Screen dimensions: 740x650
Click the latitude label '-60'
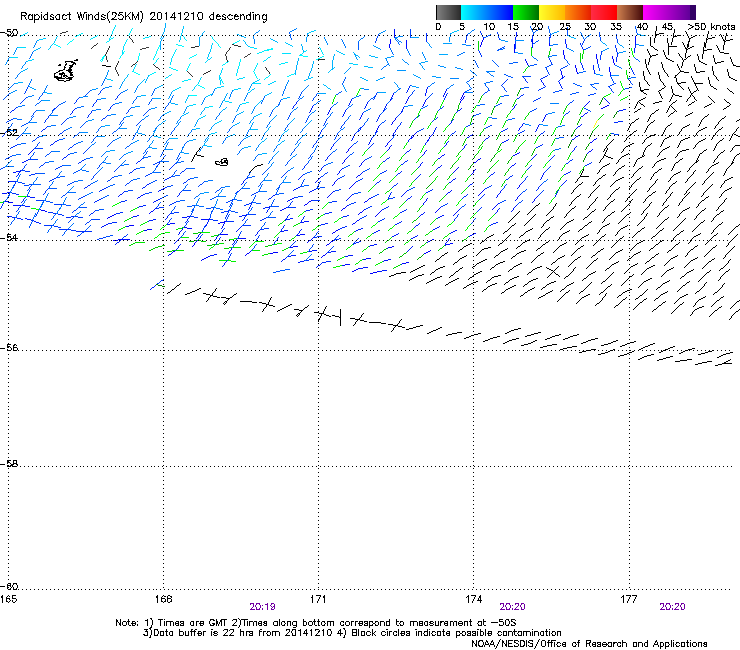[9, 586]
